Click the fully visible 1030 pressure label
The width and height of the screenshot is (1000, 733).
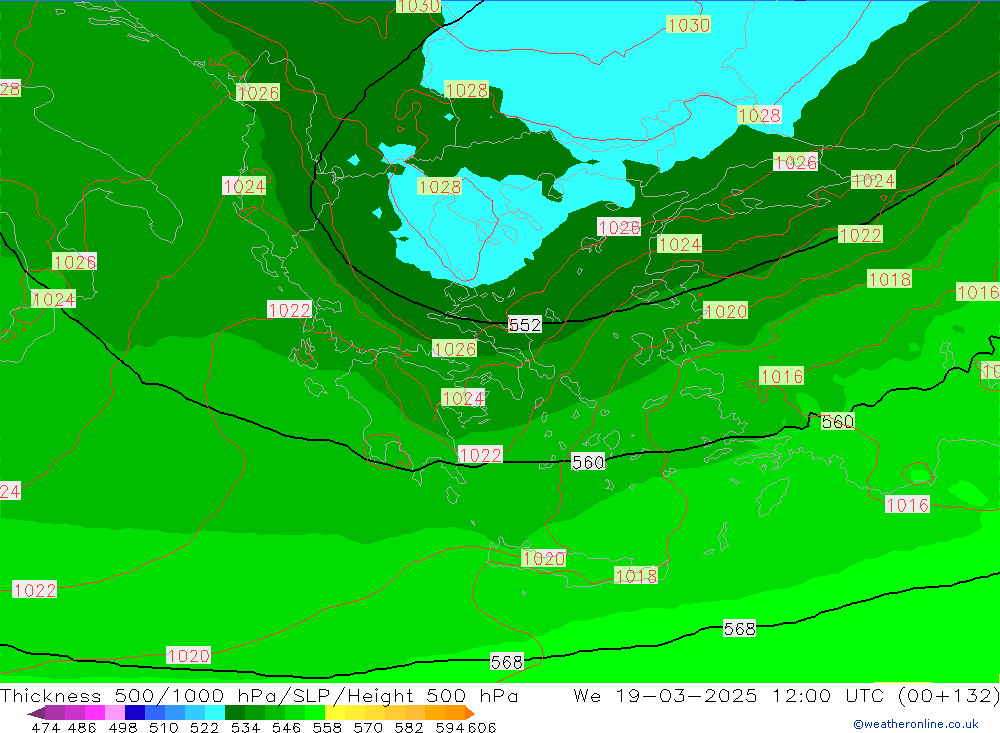(x=688, y=25)
